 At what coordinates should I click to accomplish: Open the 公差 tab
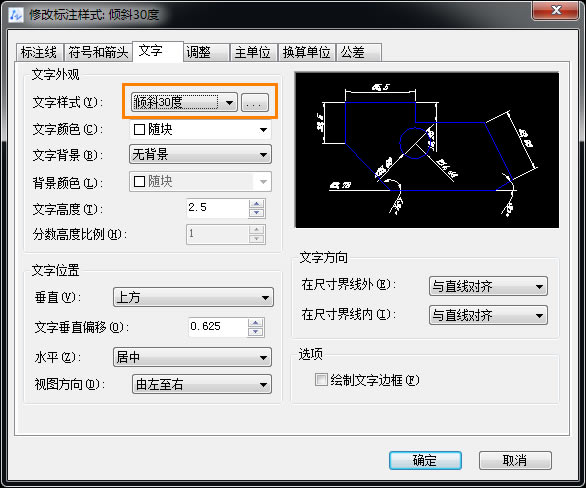point(358,52)
